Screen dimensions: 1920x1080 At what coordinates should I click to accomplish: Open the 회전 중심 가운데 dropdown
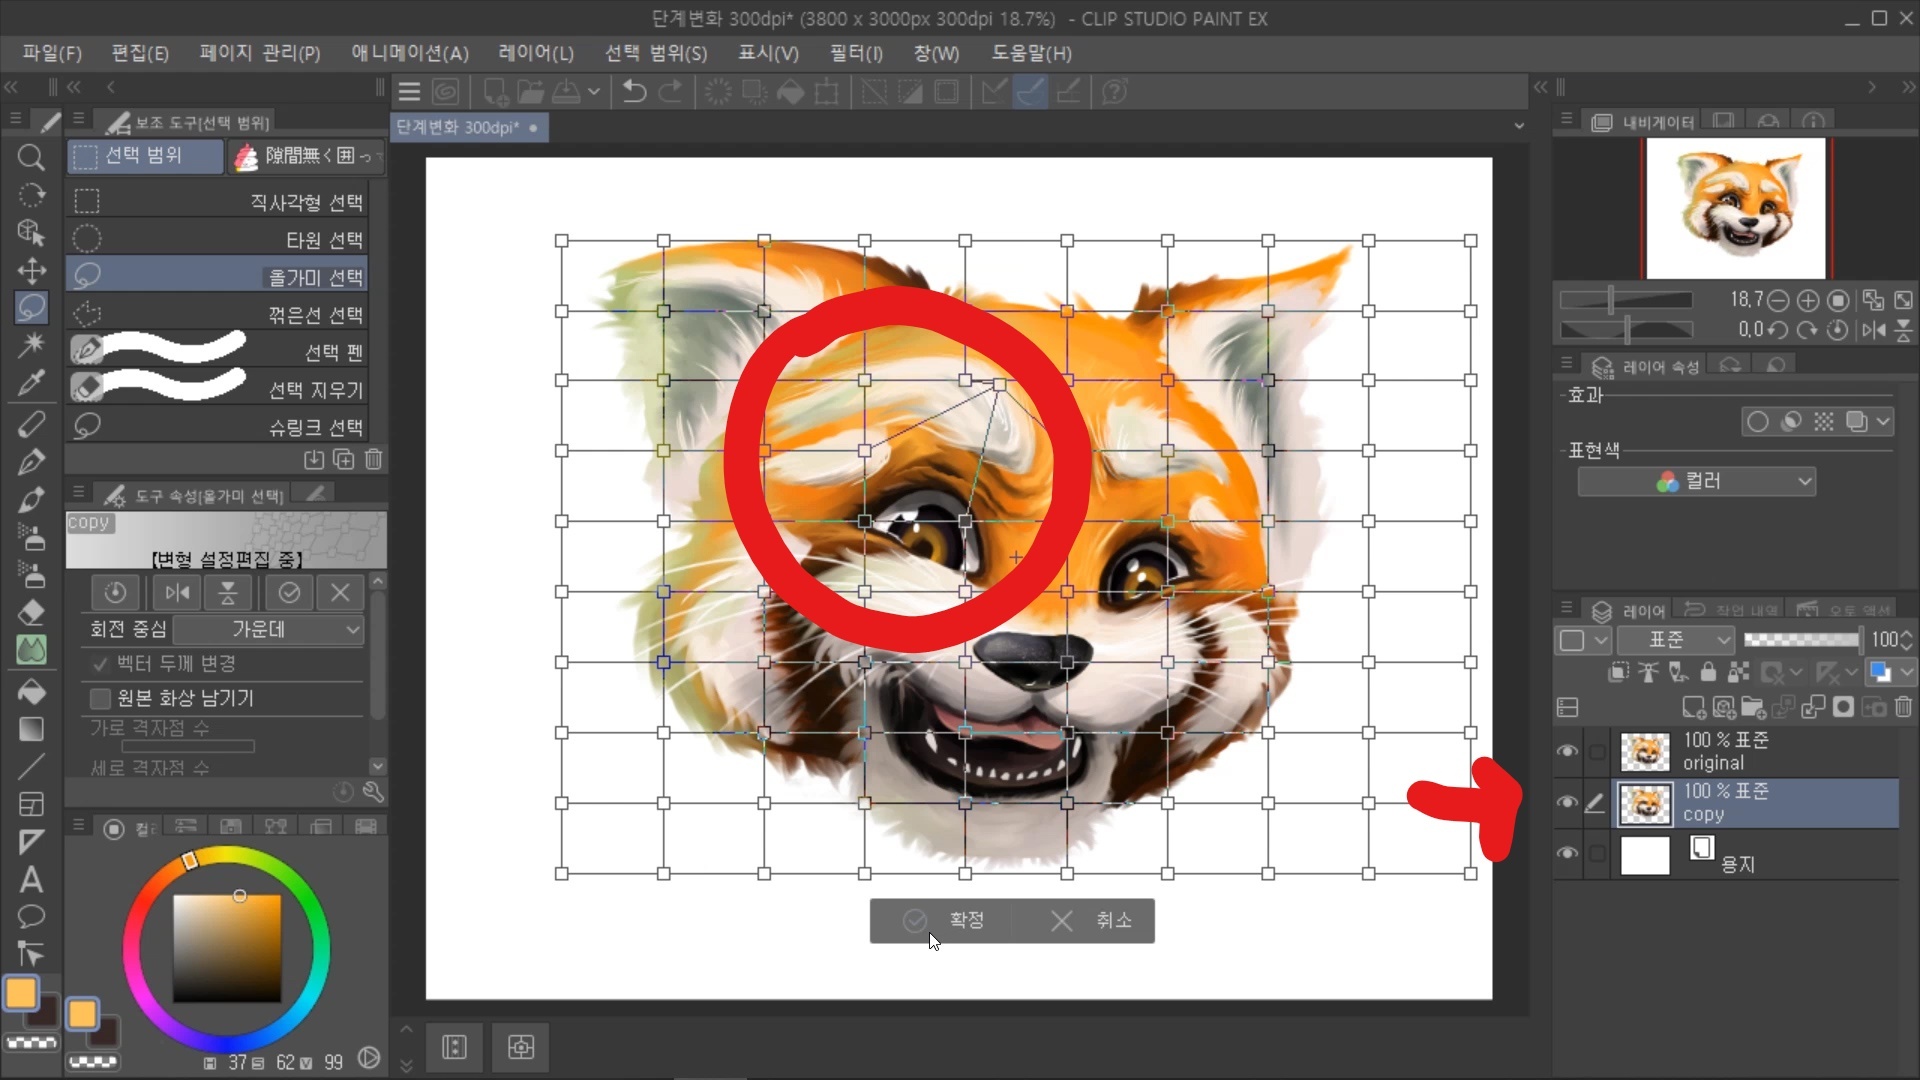(268, 629)
